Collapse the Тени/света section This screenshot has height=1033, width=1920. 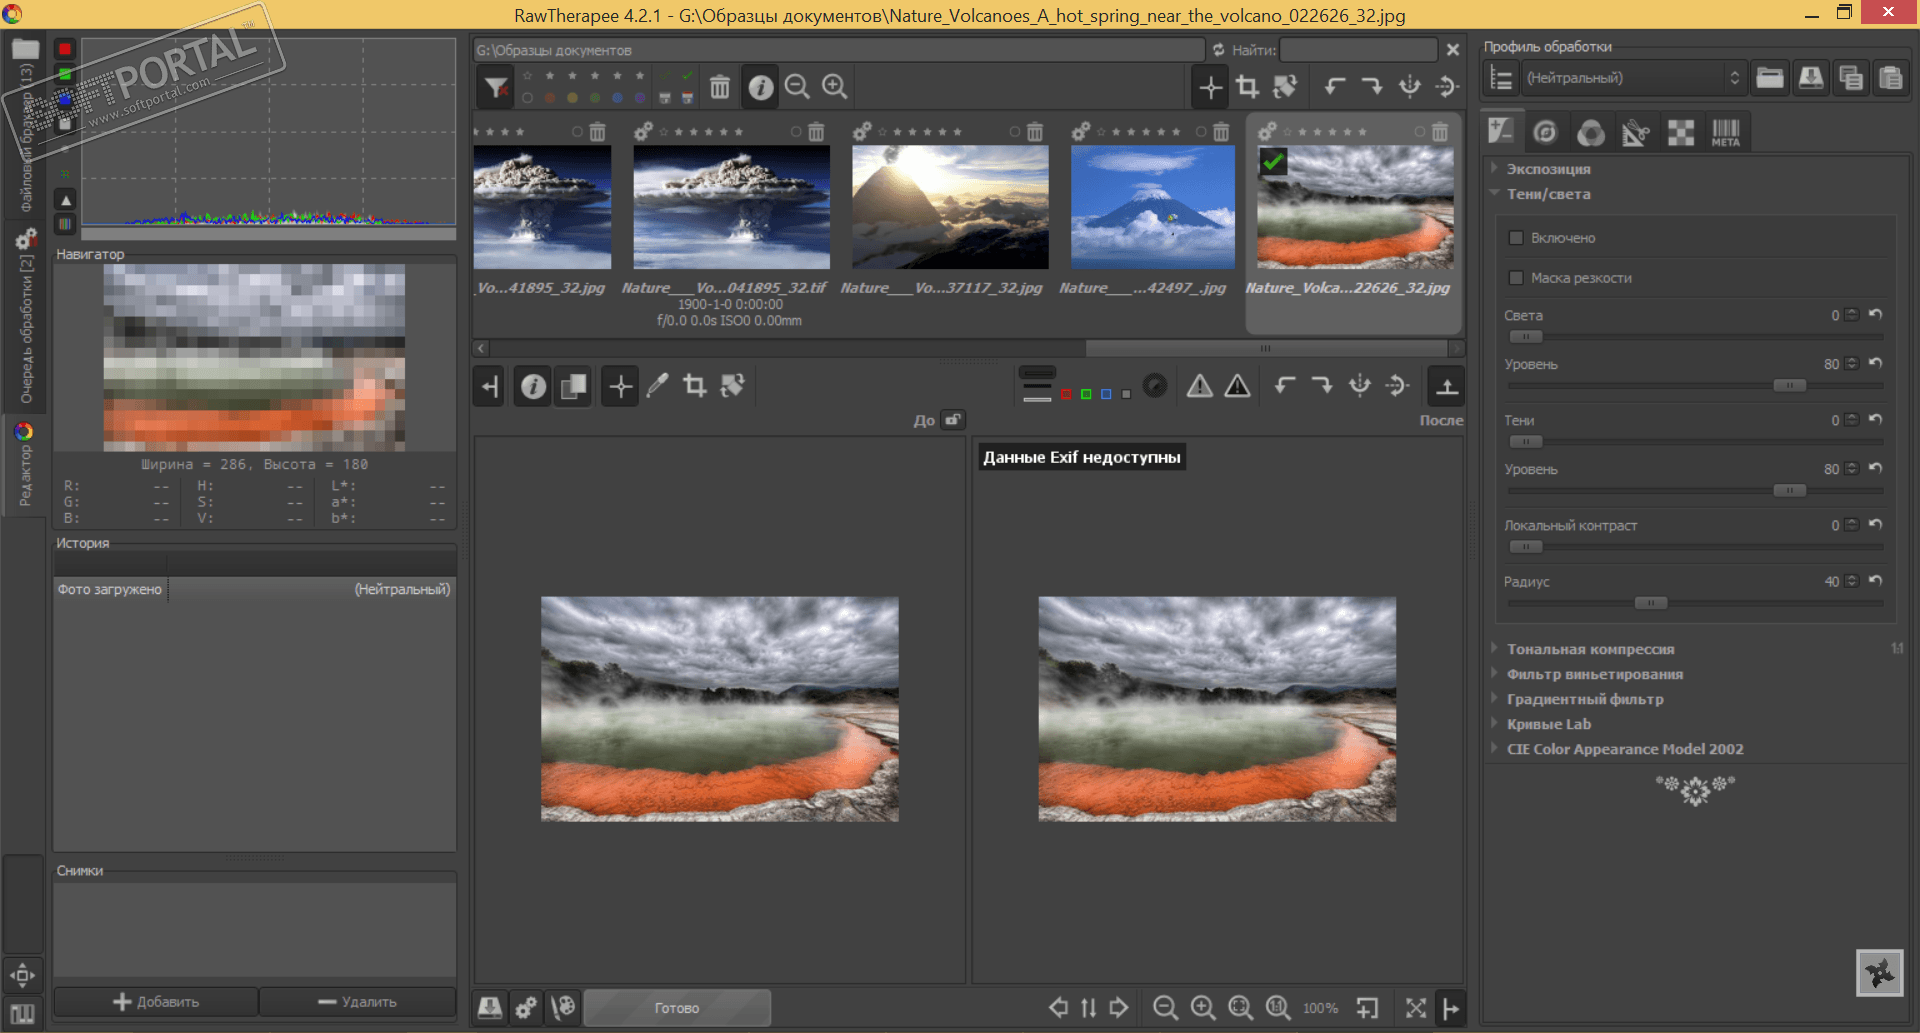(x=1548, y=194)
